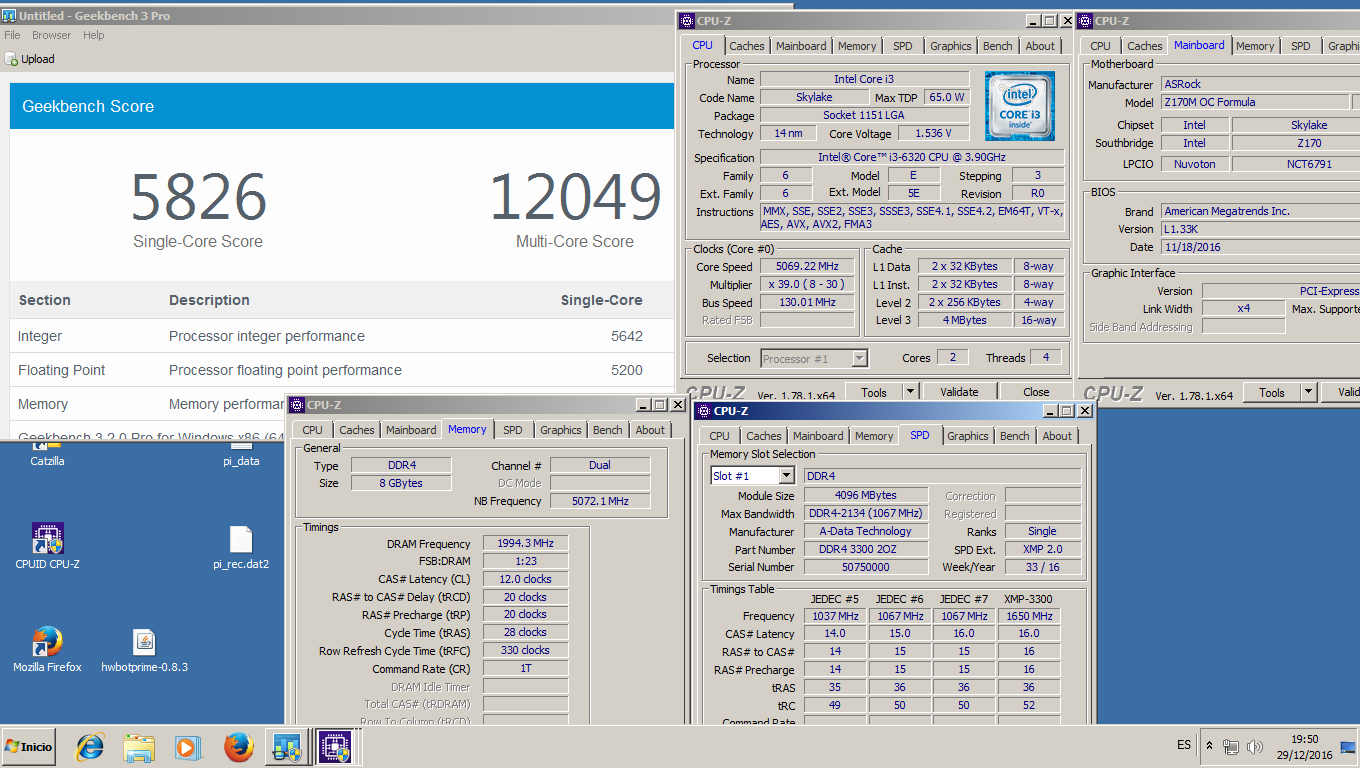Viewport: 1360px width, 768px height.
Task: Click the 5826 single-core score
Action: click(198, 197)
